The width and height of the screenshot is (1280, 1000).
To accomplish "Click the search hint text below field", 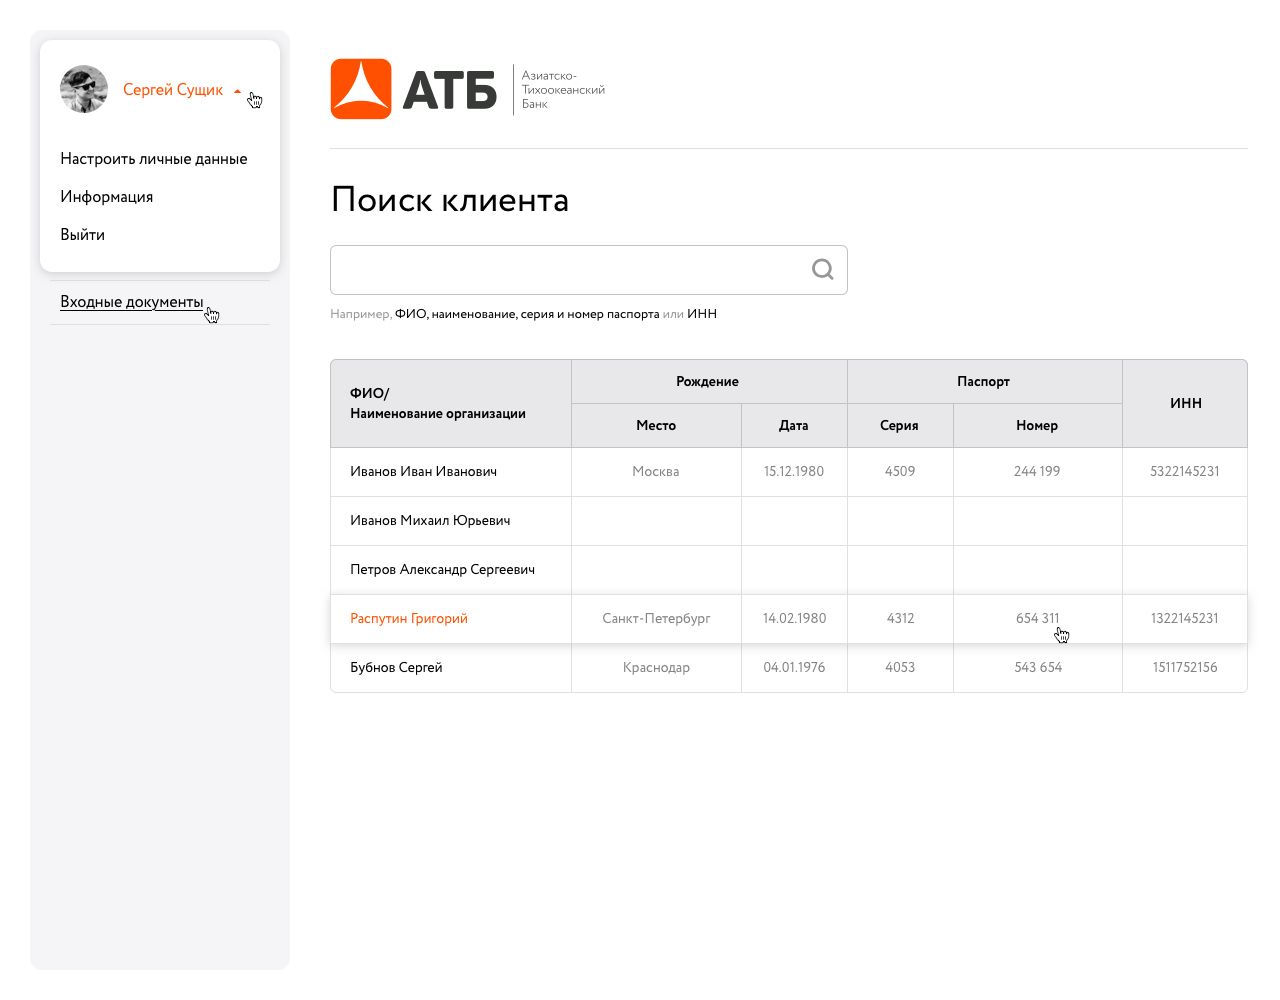I will (x=524, y=314).
